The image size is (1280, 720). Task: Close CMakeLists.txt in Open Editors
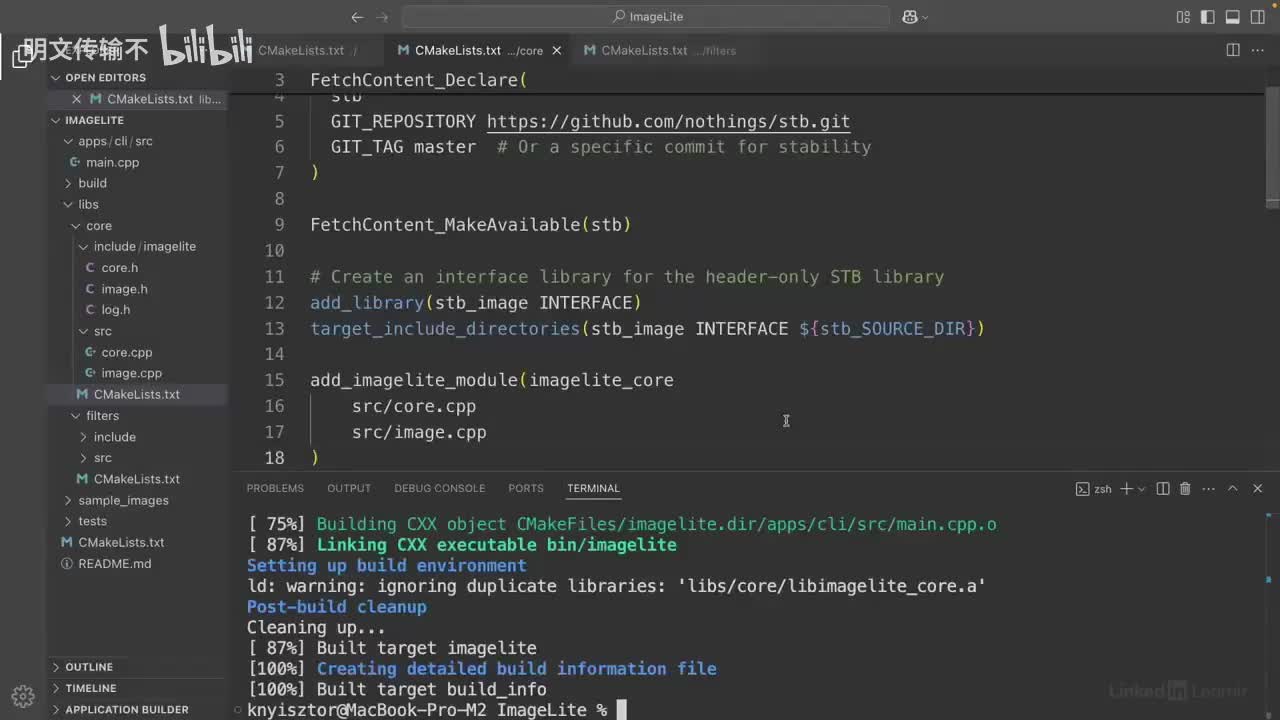click(x=77, y=99)
